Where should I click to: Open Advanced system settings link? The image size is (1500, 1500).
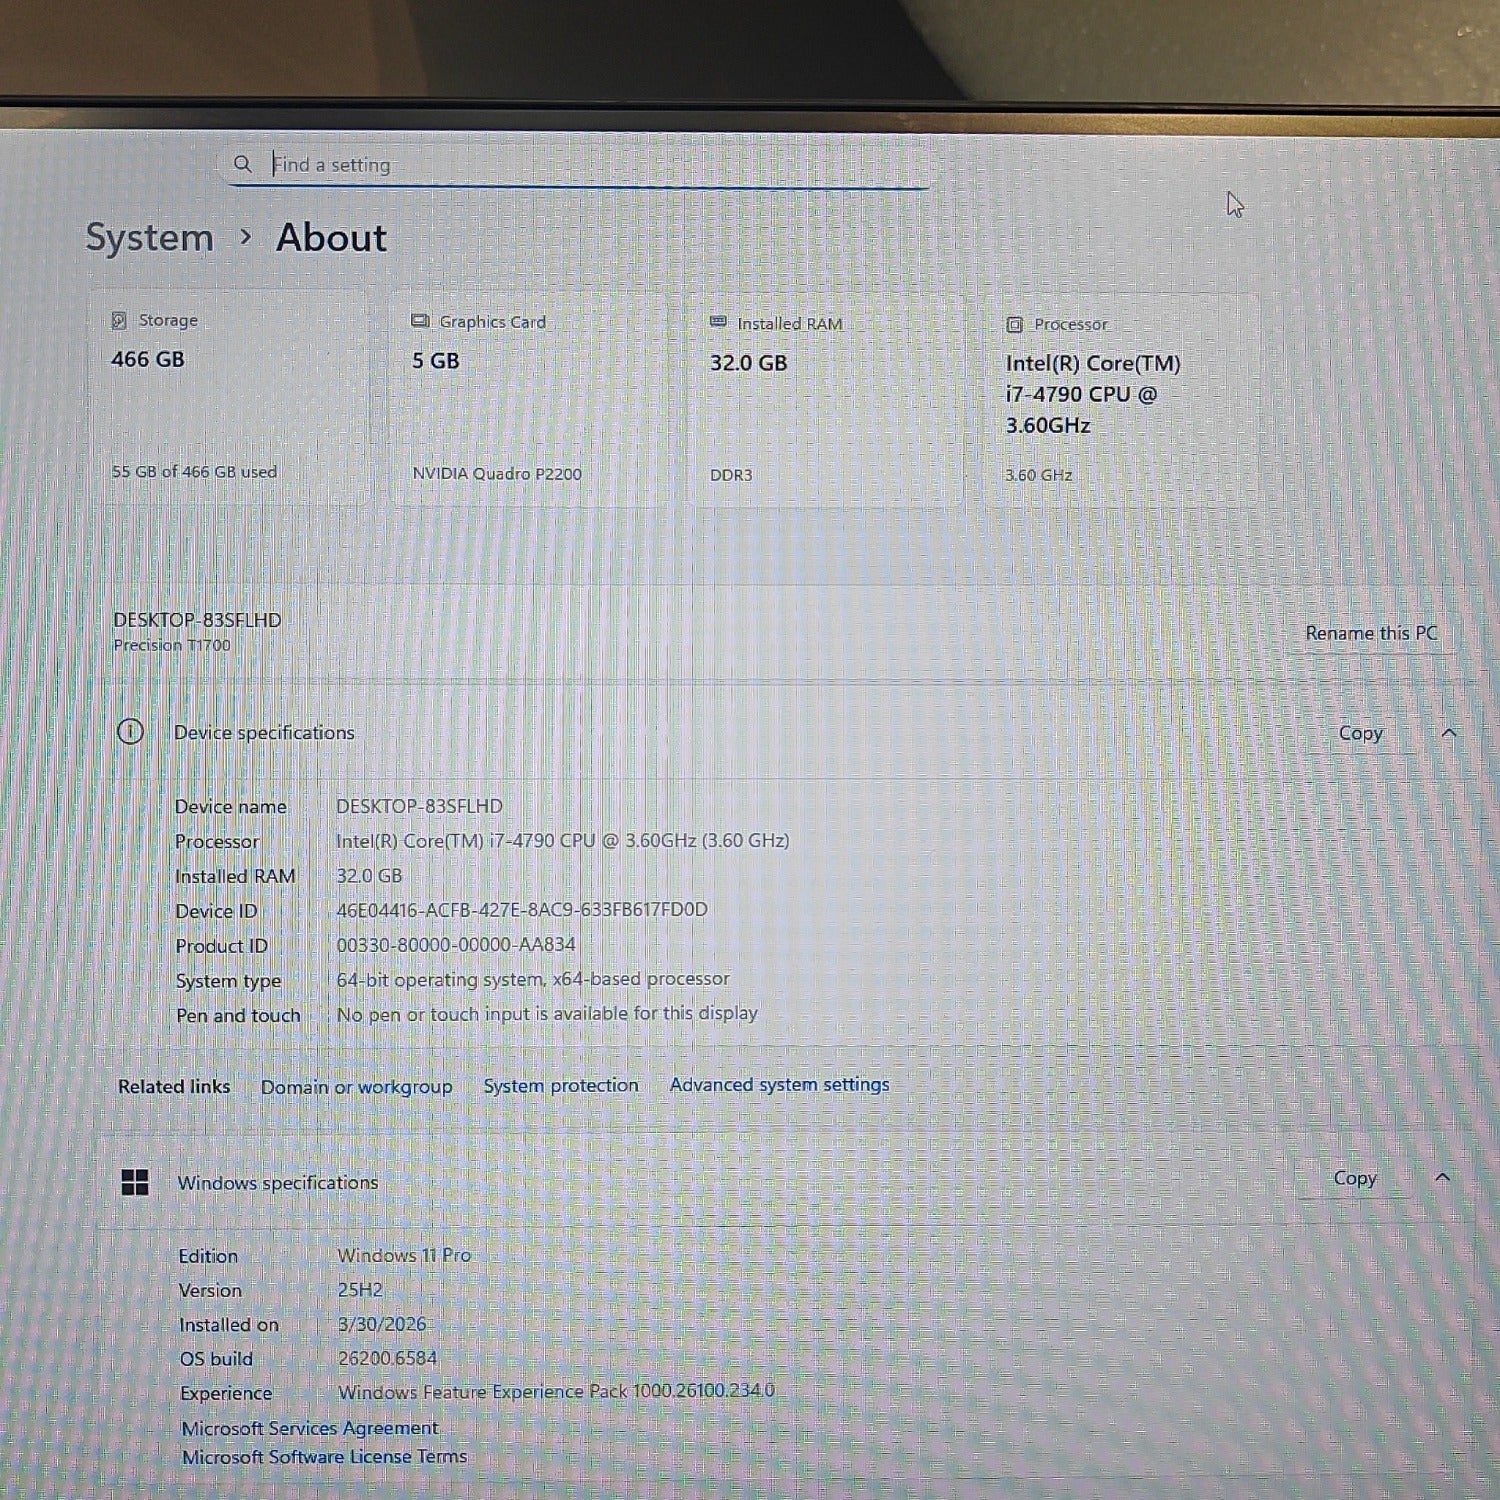tap(779, 1084)
